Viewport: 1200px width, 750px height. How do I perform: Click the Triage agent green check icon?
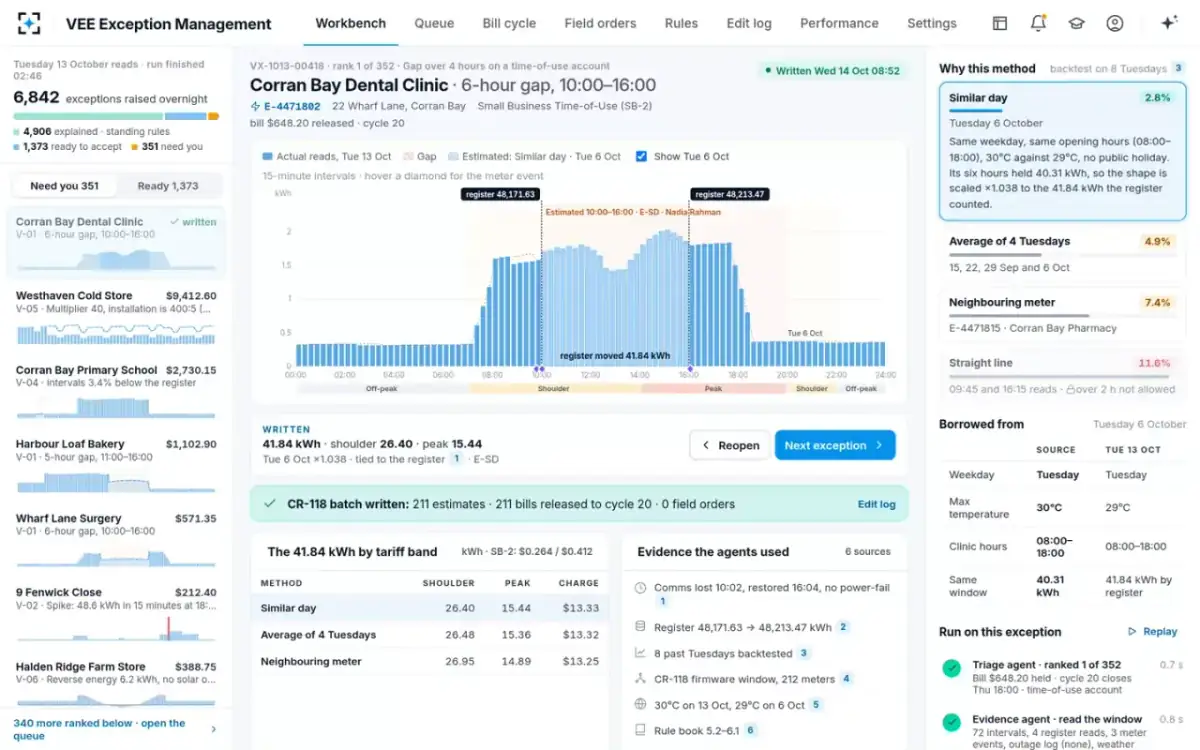[x=951, y=668]
